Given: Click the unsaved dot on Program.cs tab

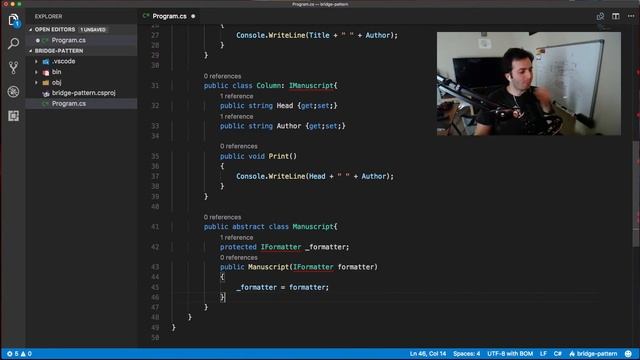Looking at the screenshot, I should tap(193, 16).
